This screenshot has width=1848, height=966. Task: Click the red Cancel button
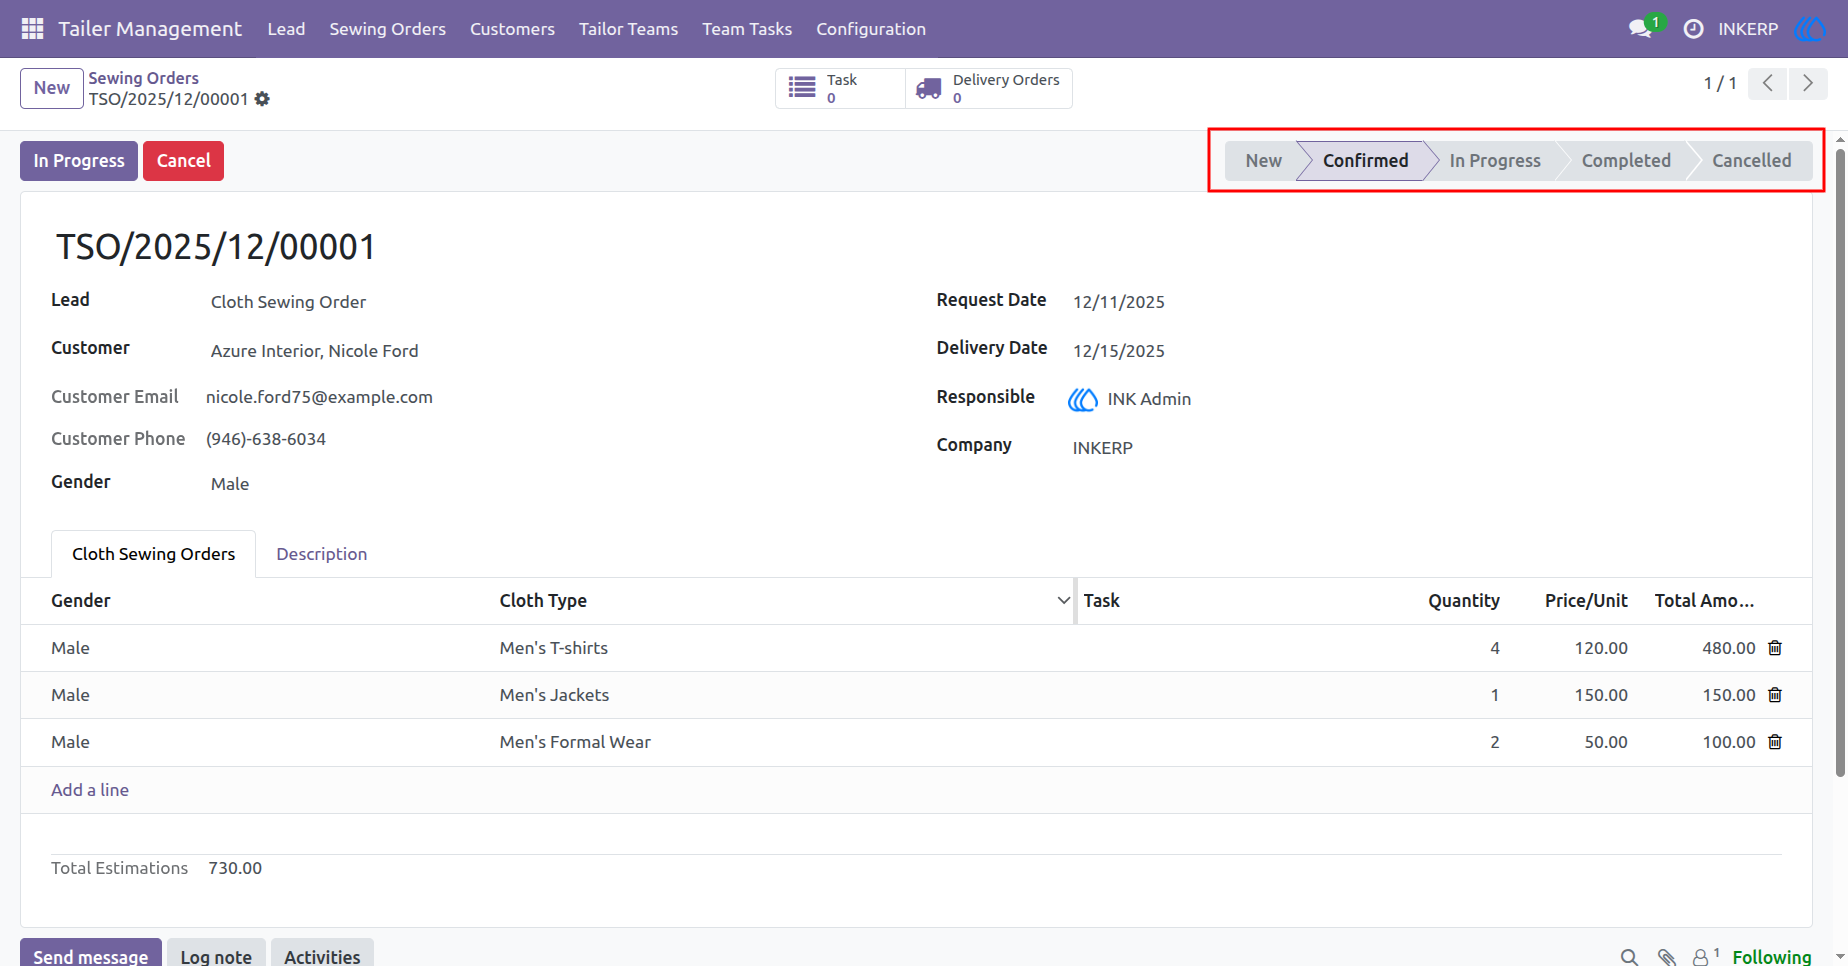click(x=184, y=161)
